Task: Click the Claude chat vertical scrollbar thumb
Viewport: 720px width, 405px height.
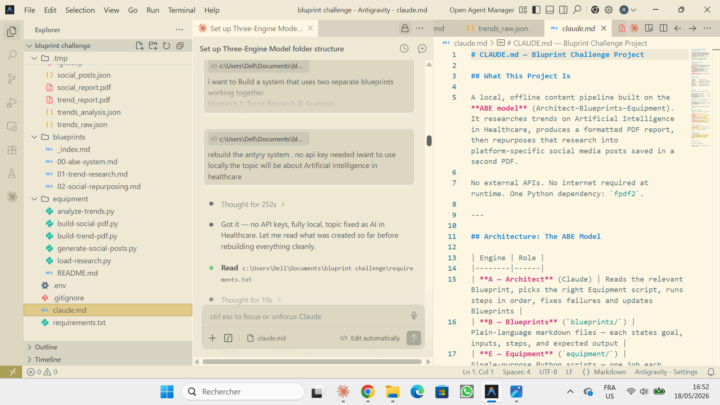Action: (x=429, y=141)
